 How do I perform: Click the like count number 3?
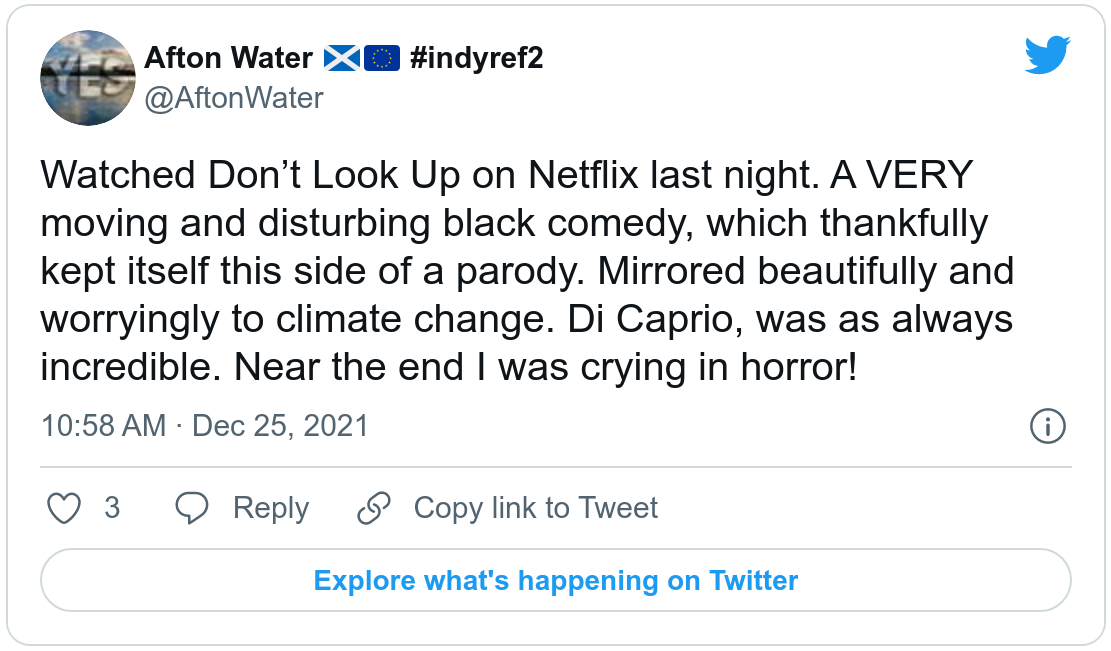click(x=112, y=508)
